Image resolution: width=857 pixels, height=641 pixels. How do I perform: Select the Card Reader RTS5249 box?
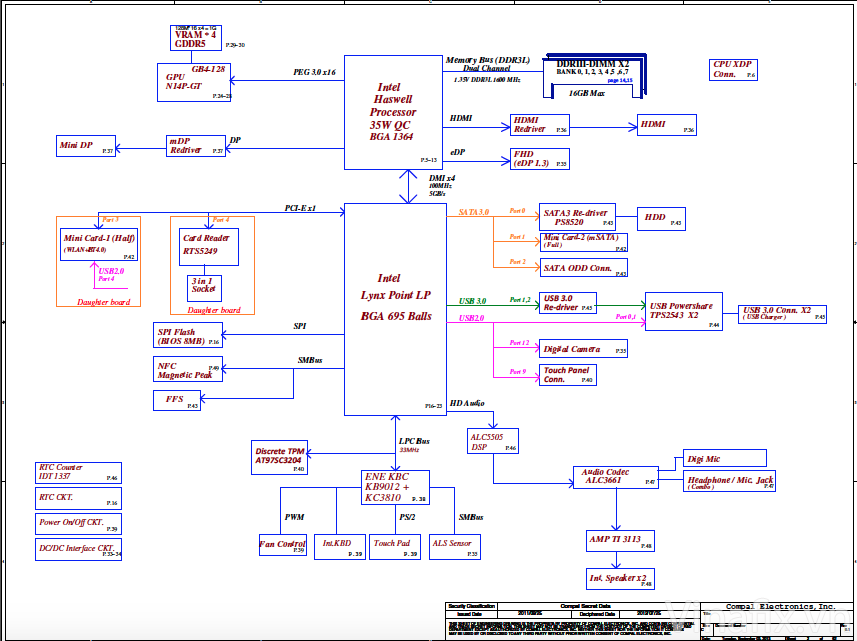coord(209,247)
